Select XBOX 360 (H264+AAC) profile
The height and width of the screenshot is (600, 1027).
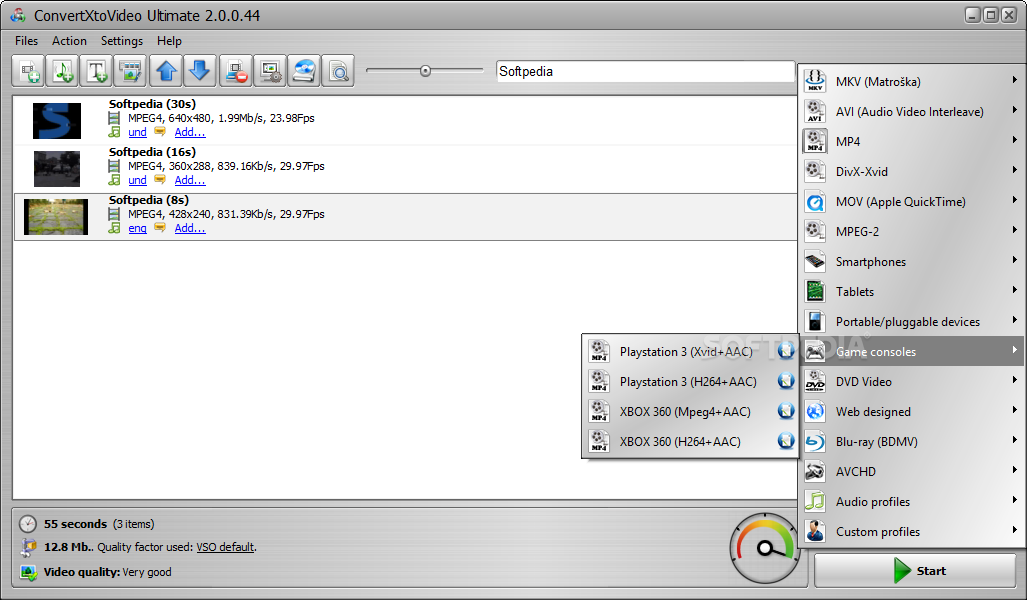(x=690, y=441)
